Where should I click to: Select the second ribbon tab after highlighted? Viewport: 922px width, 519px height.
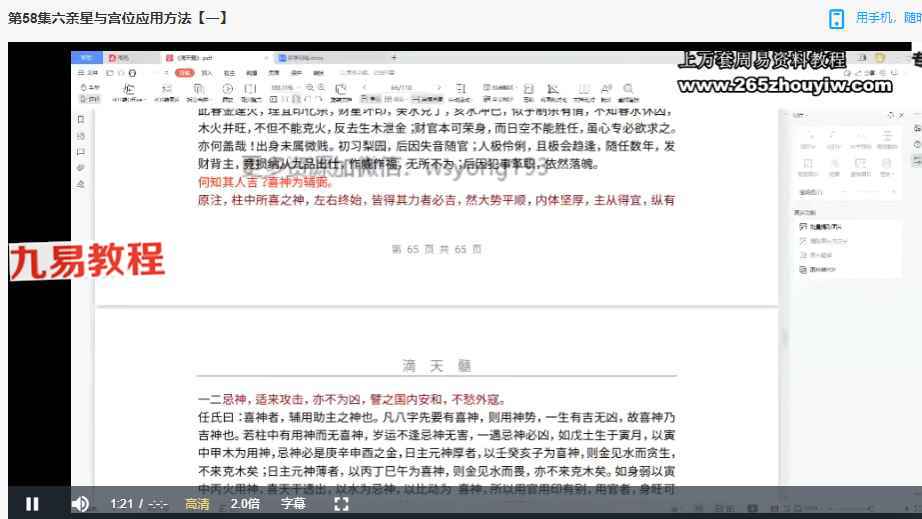[229, 73]
